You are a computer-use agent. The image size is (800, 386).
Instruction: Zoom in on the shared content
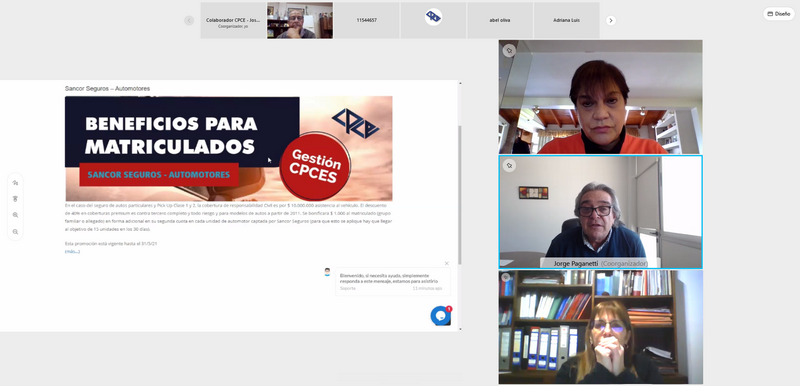click(15, 215)
